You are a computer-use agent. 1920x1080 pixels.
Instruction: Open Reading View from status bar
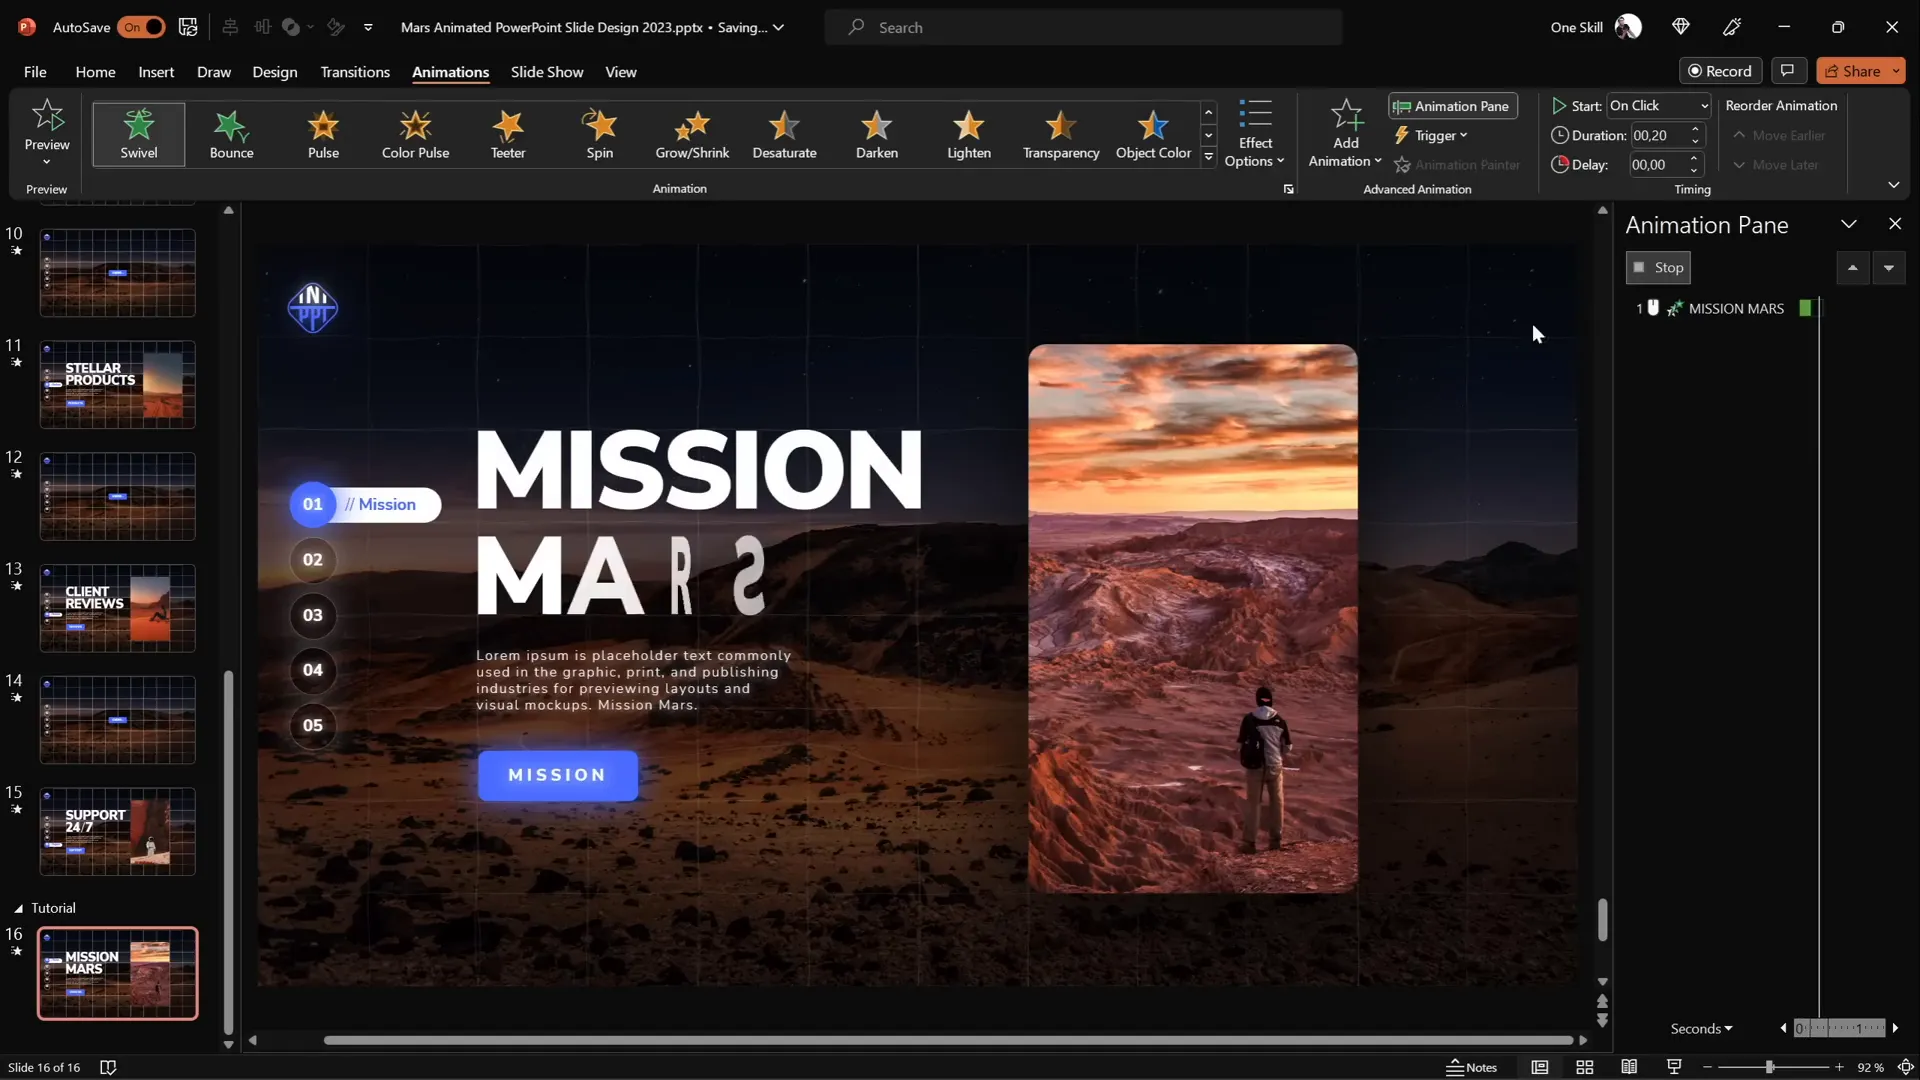[1629, 1067]
